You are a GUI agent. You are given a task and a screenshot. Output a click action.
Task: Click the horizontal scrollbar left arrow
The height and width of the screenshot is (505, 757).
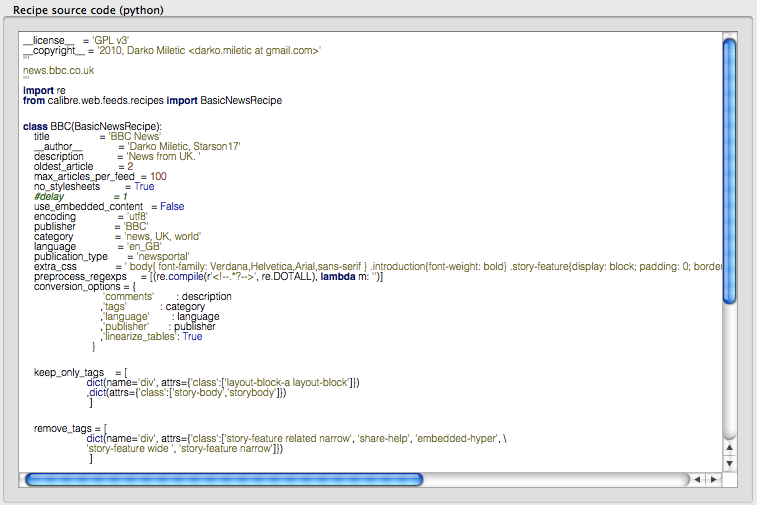click(697, 479)
